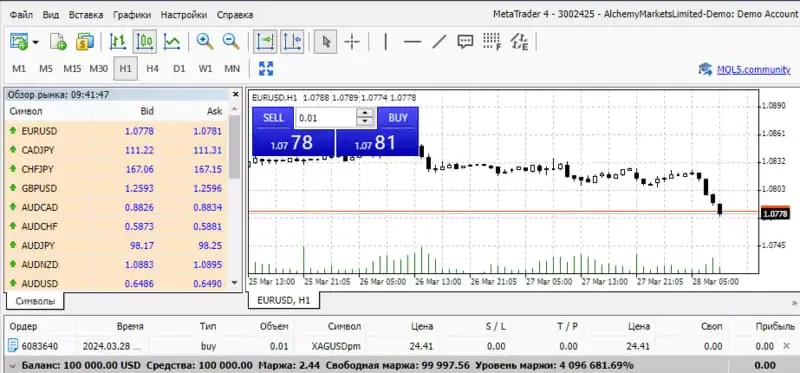Image resolution: width=800 pixels, height=373 pixels.
Task: Select the equidistant channel tool
Action: [x=519, y=42]
